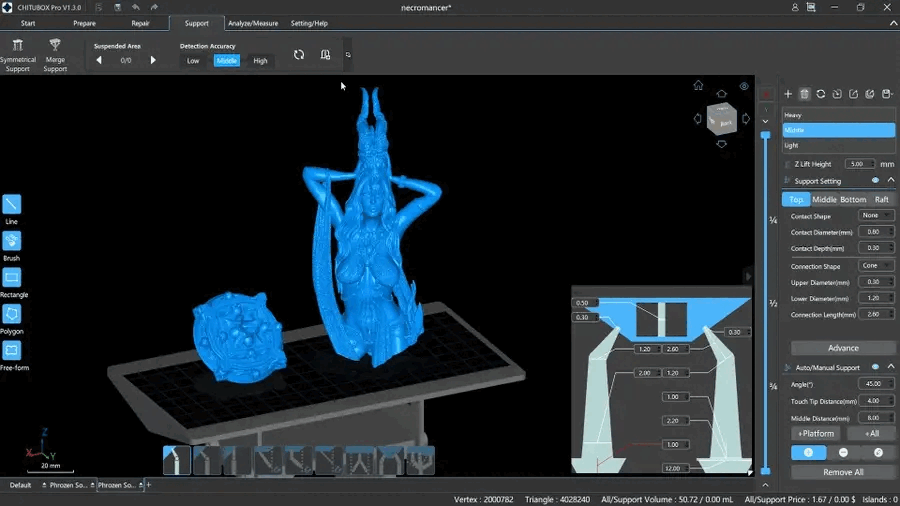Open the Raft support settings tab

pyautogui.click(x=882, y=199)
